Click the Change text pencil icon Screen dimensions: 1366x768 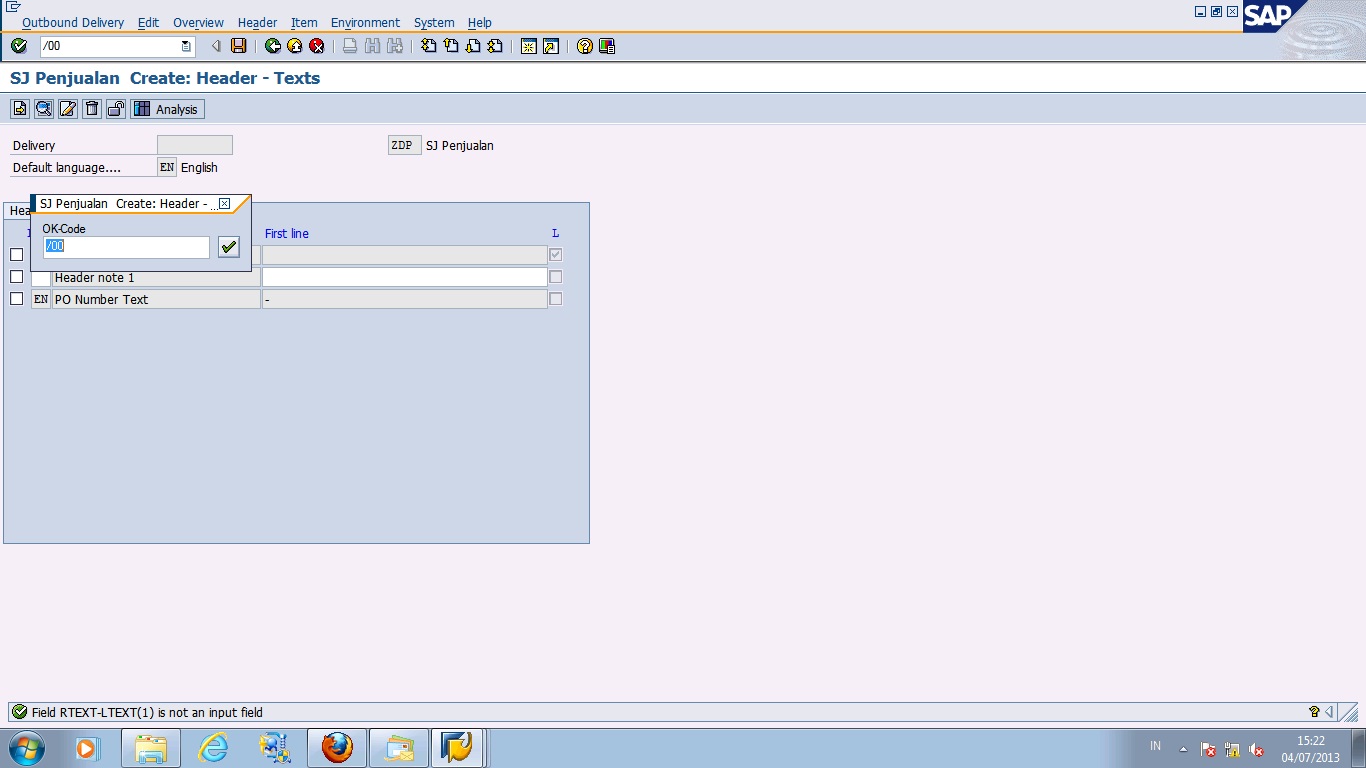[x=68, y=109]
